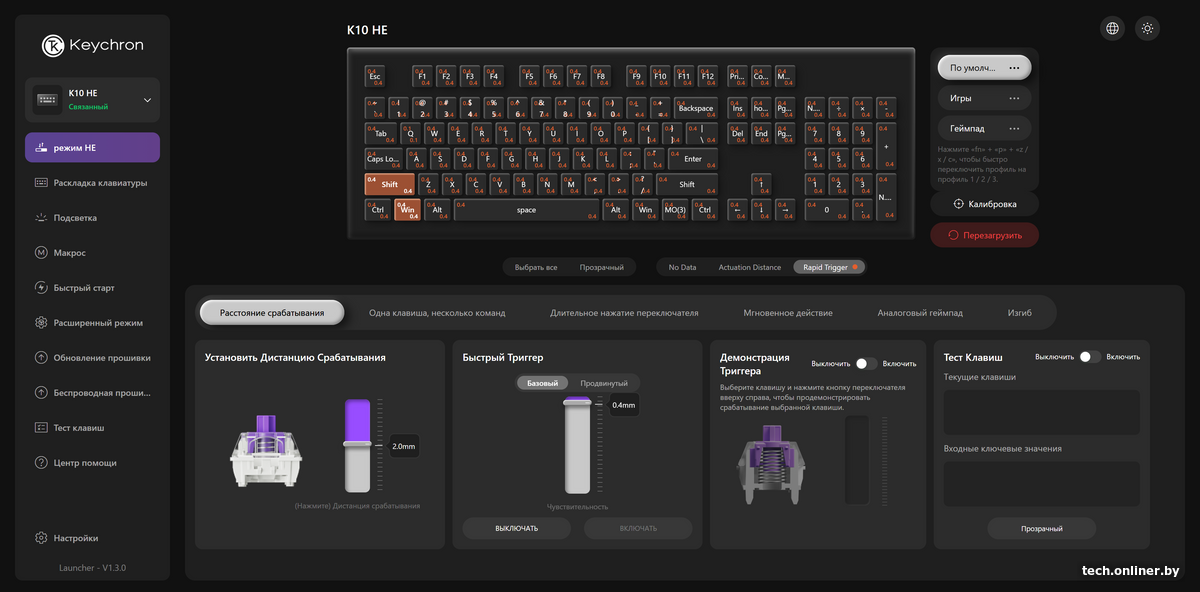Click the gear icon beside Настройки
Viewport: 1200px width, 592px height.
pyautogui.click(x=41, y=538)
